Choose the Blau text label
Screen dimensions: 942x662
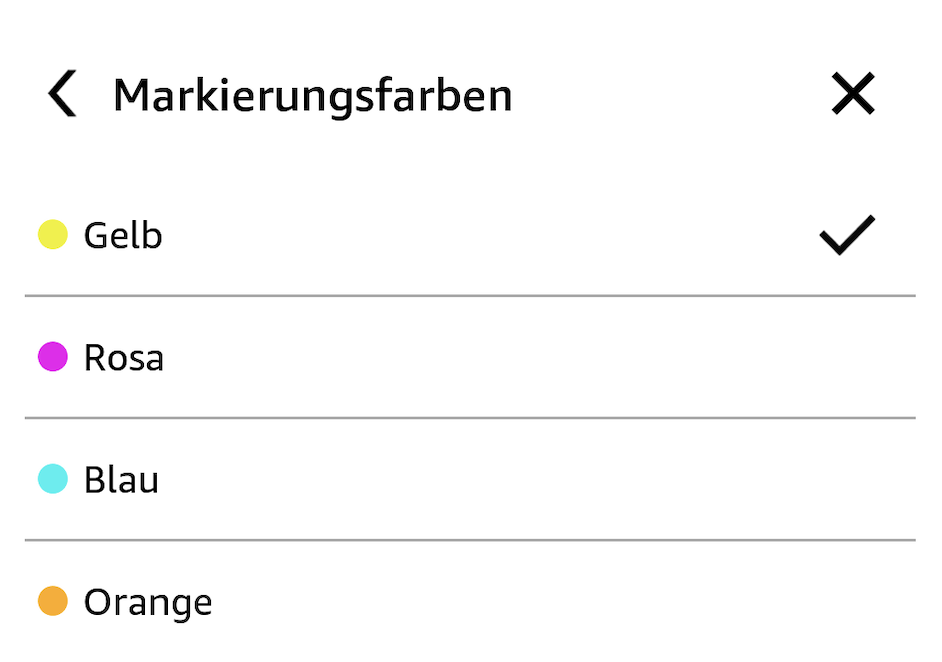121,480
